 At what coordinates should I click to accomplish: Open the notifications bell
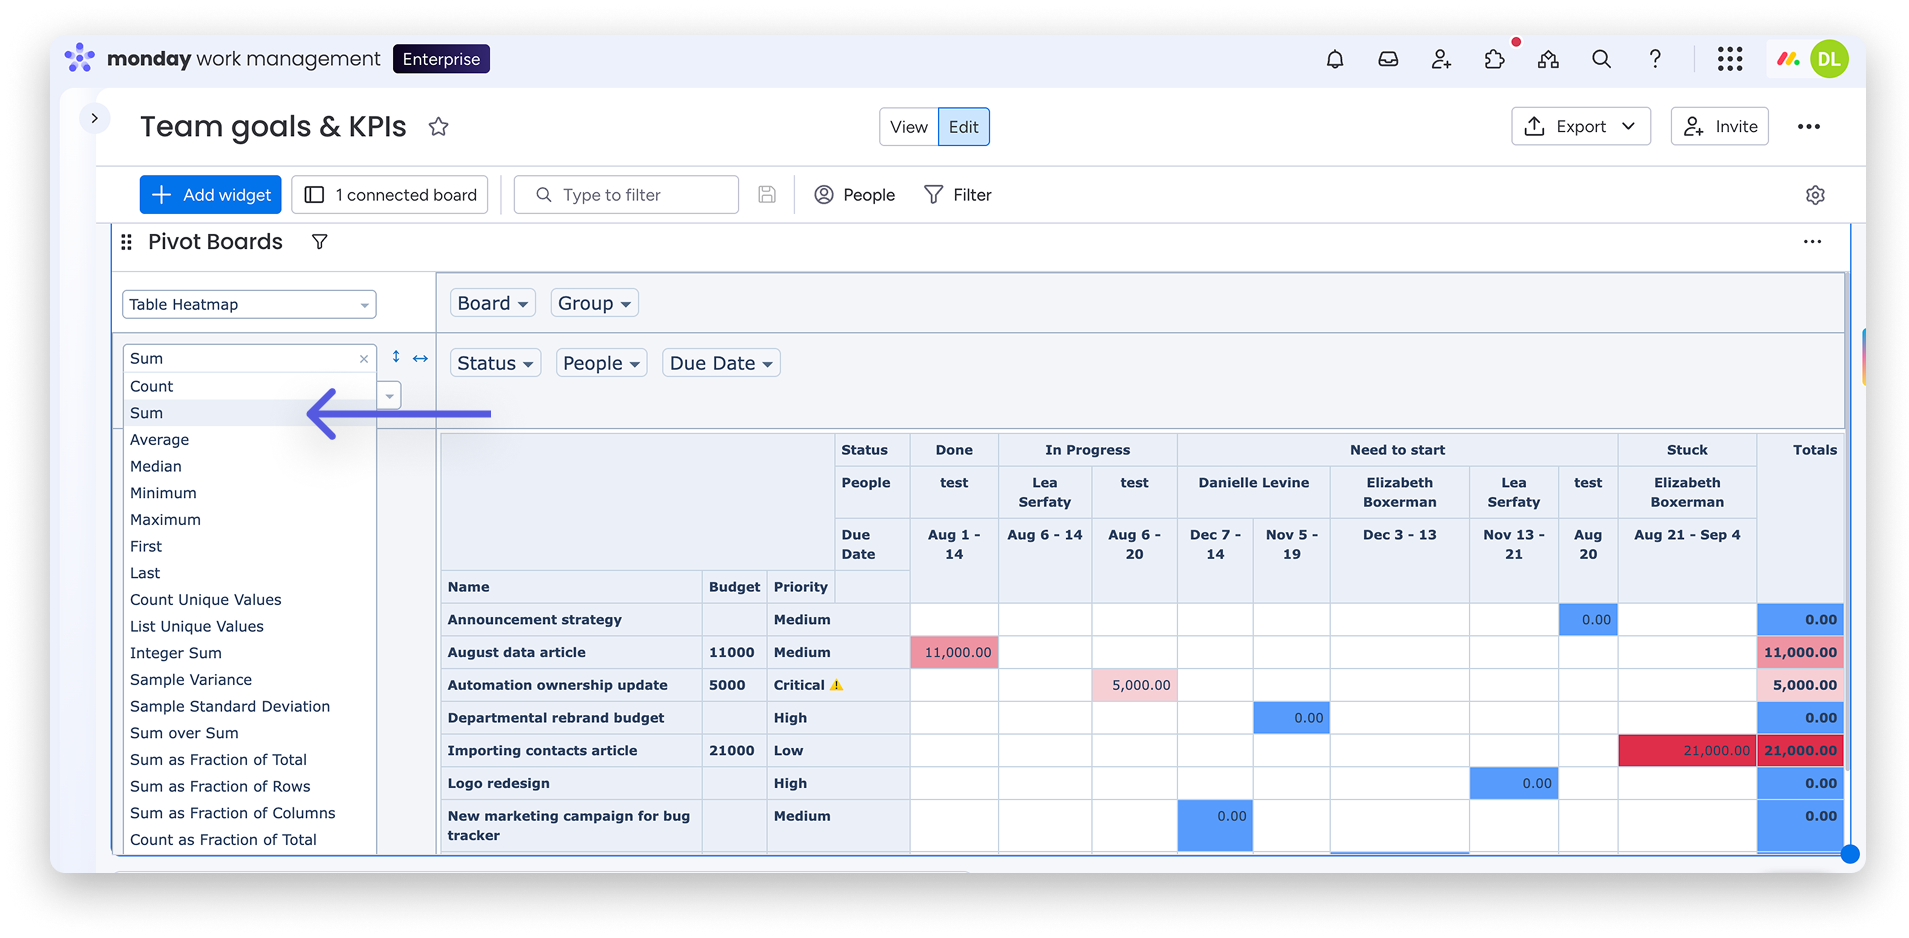[1334, 60]
